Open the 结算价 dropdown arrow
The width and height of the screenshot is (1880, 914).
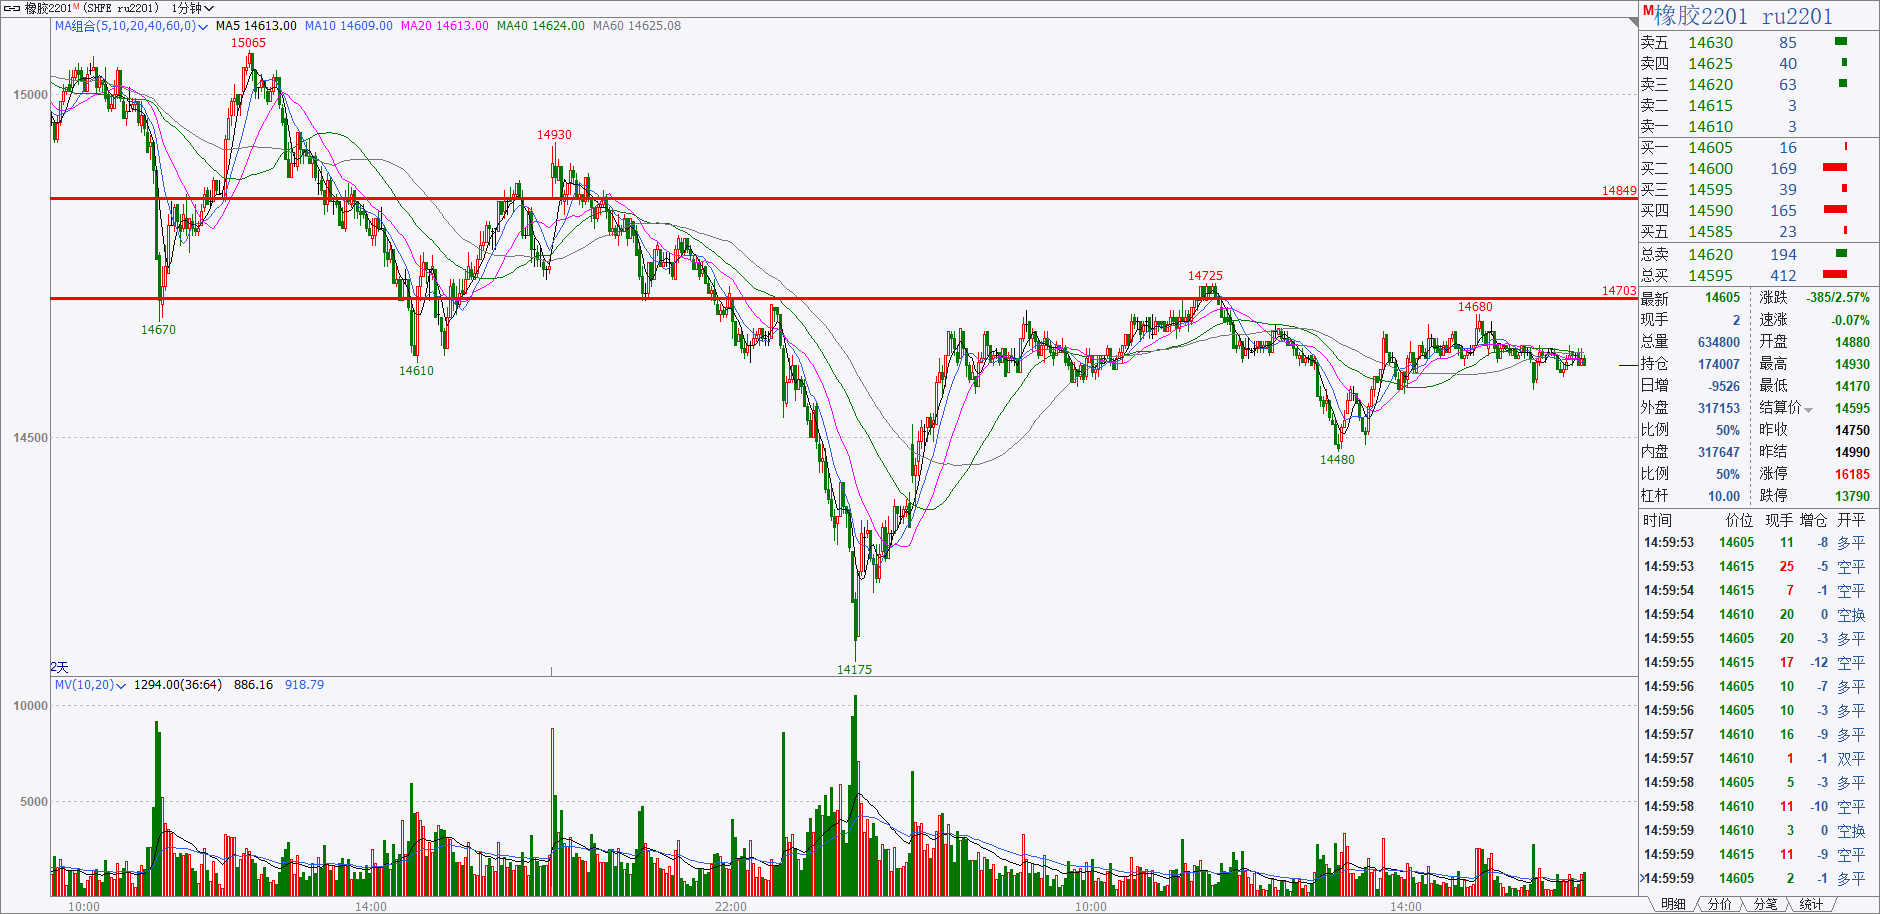point(1808,410)
